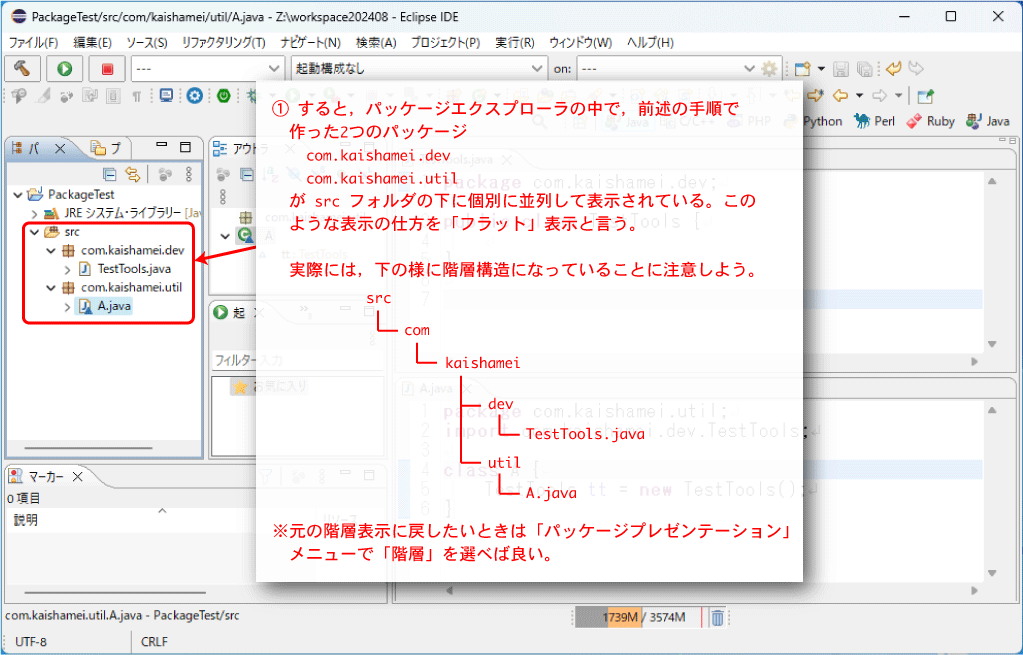Open the launch mode '---' combo box
Screen dimensions: 1023x655
pos(207,69)
